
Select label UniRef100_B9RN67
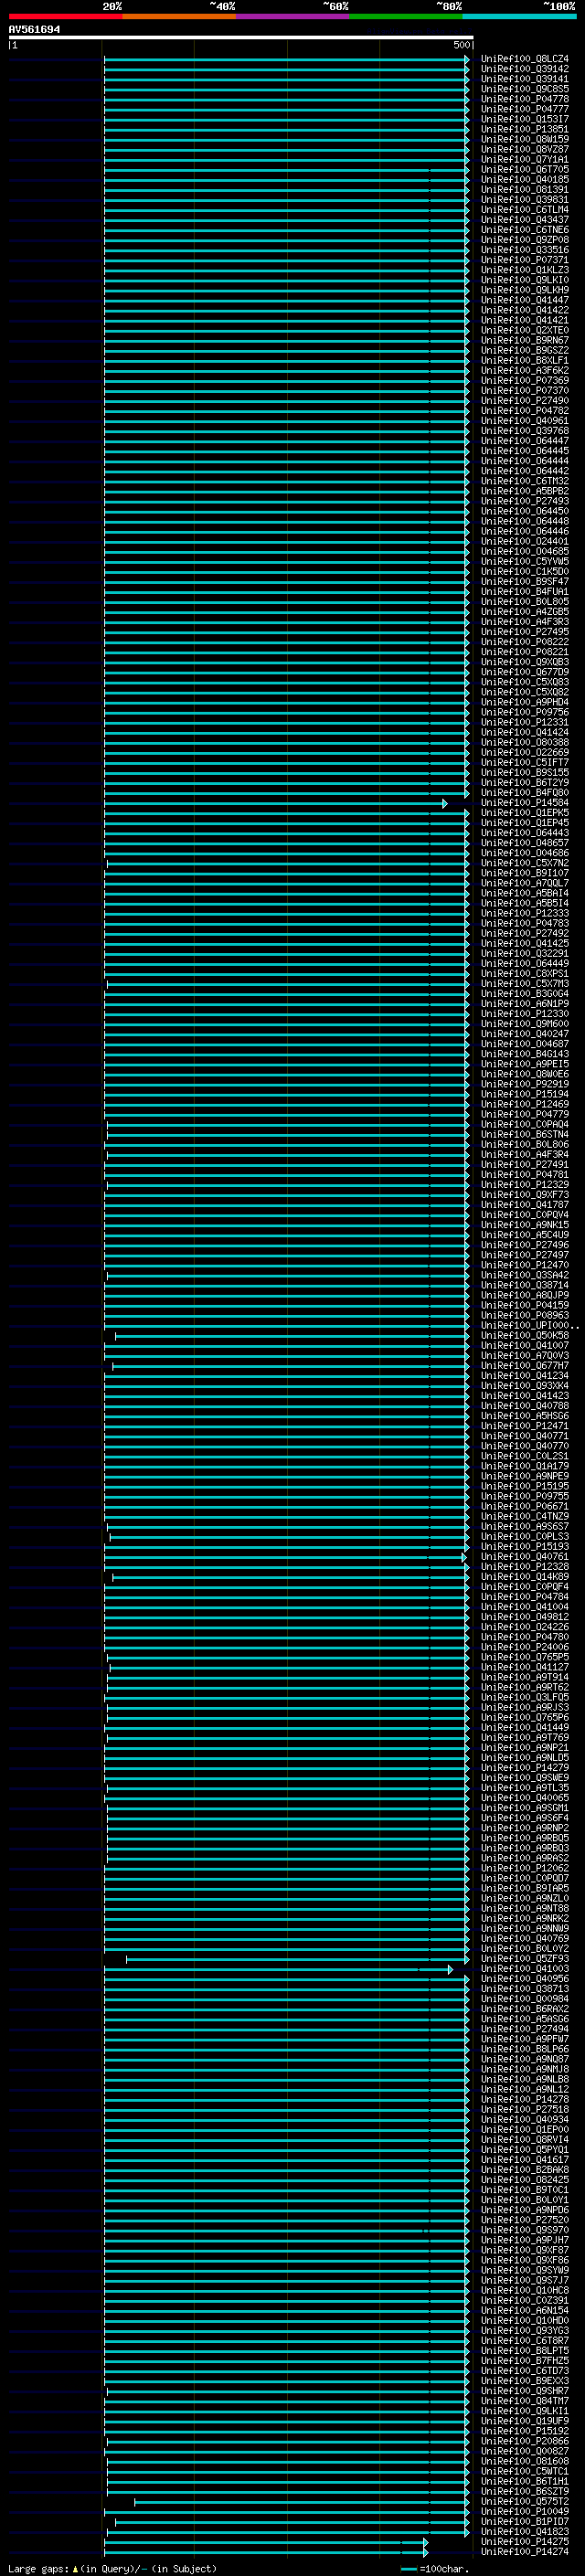tap(524, 340)
